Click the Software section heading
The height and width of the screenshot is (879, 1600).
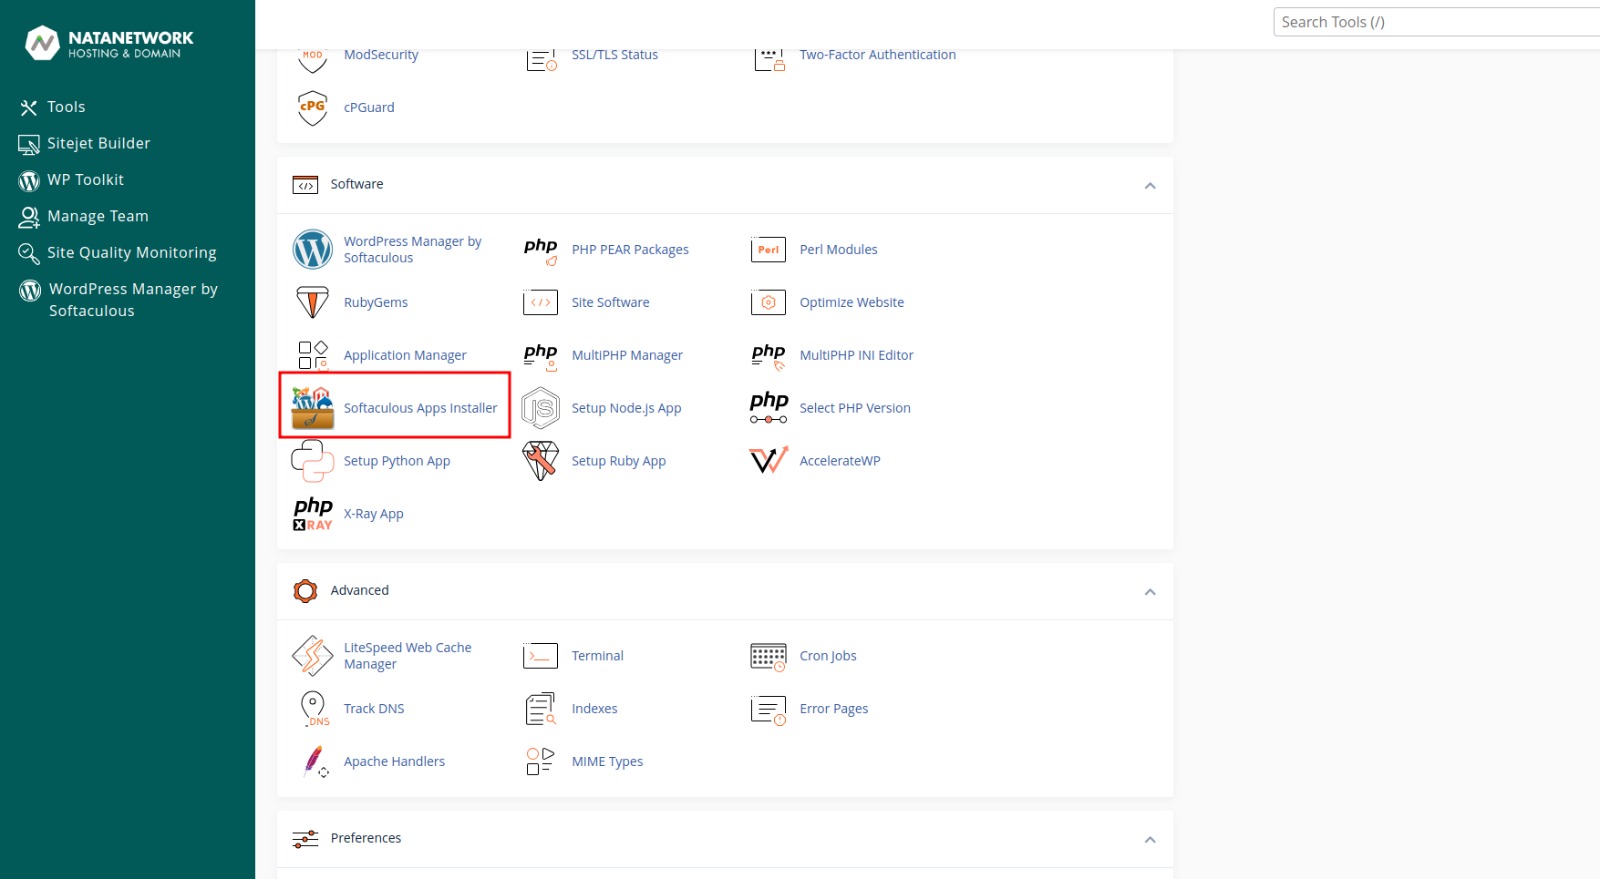(x=357, y=184)
